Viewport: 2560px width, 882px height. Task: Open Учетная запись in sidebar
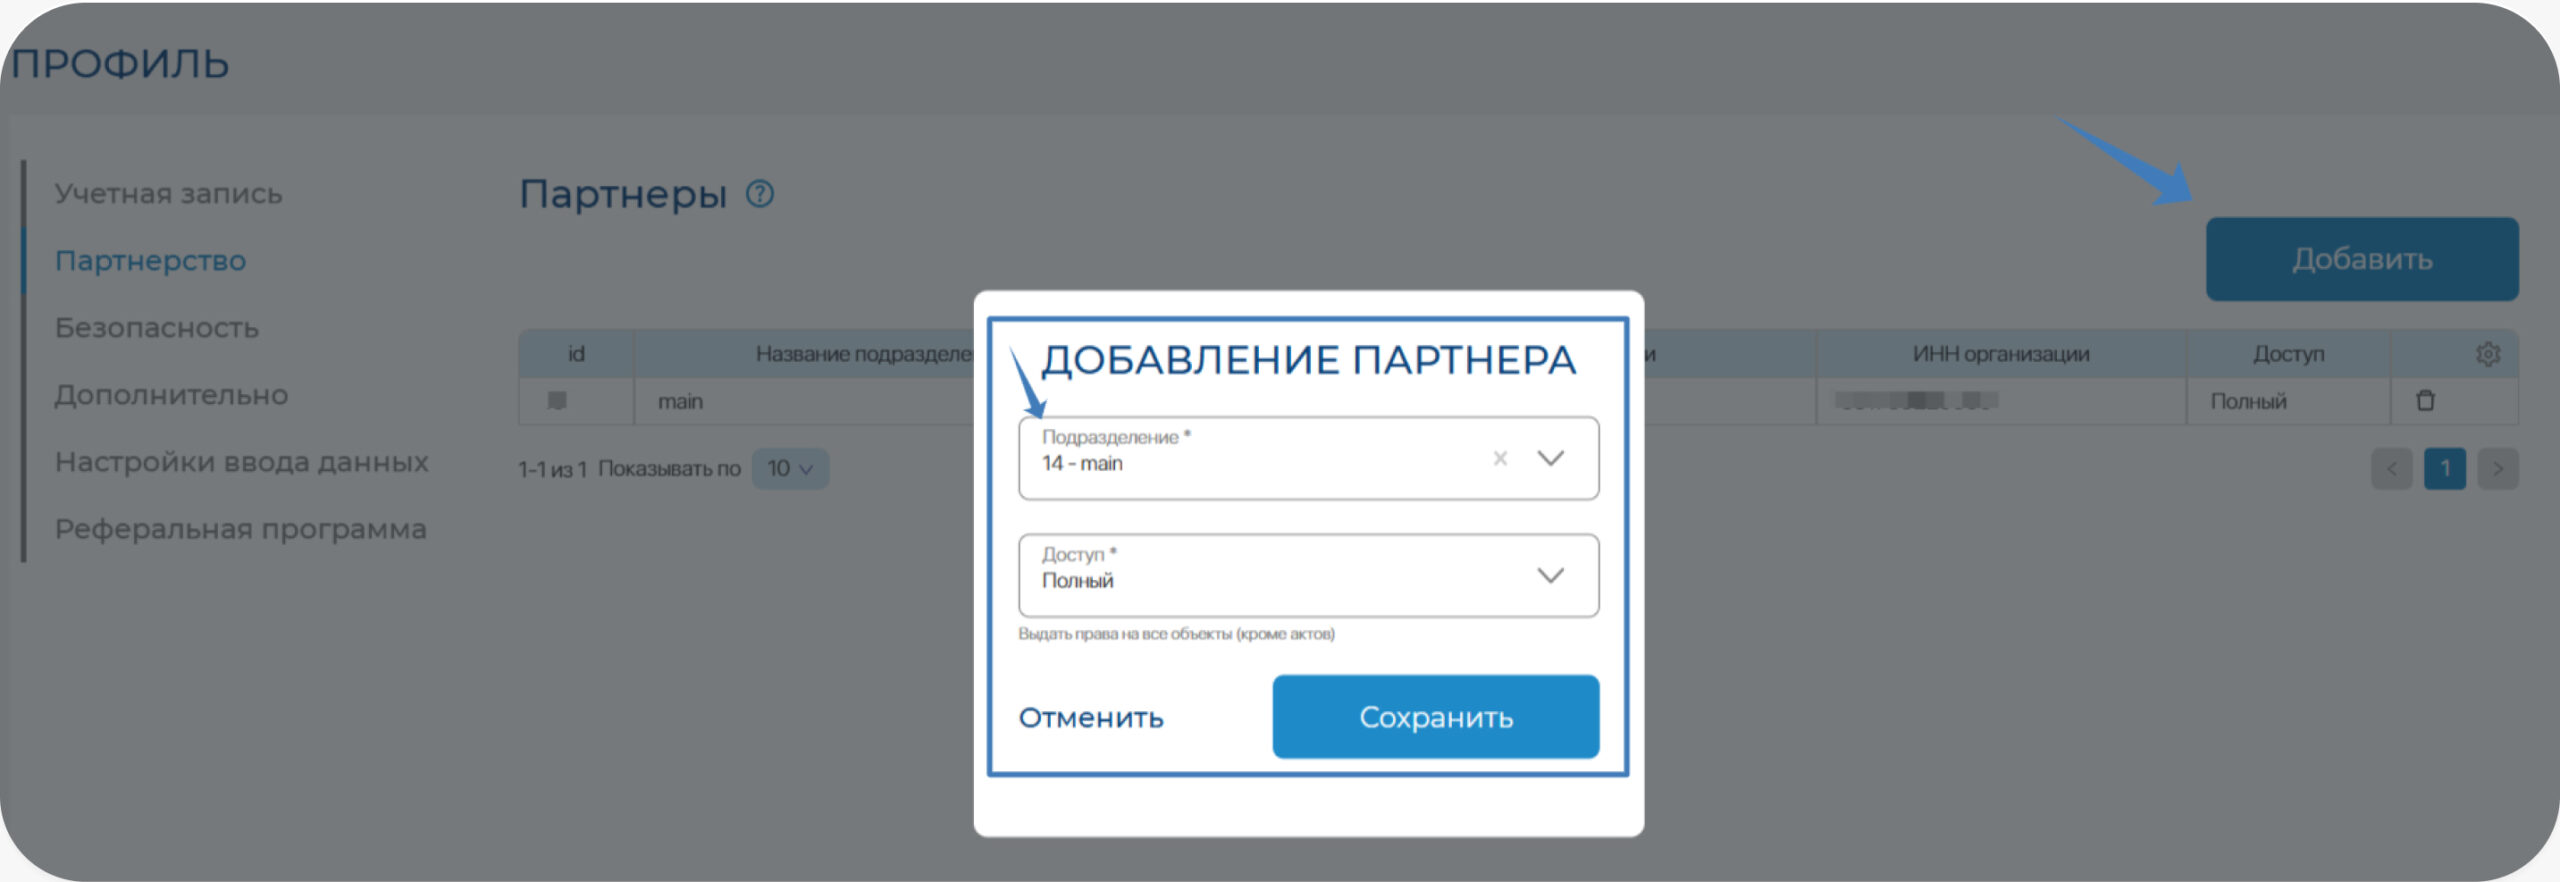tap(168, 194)
